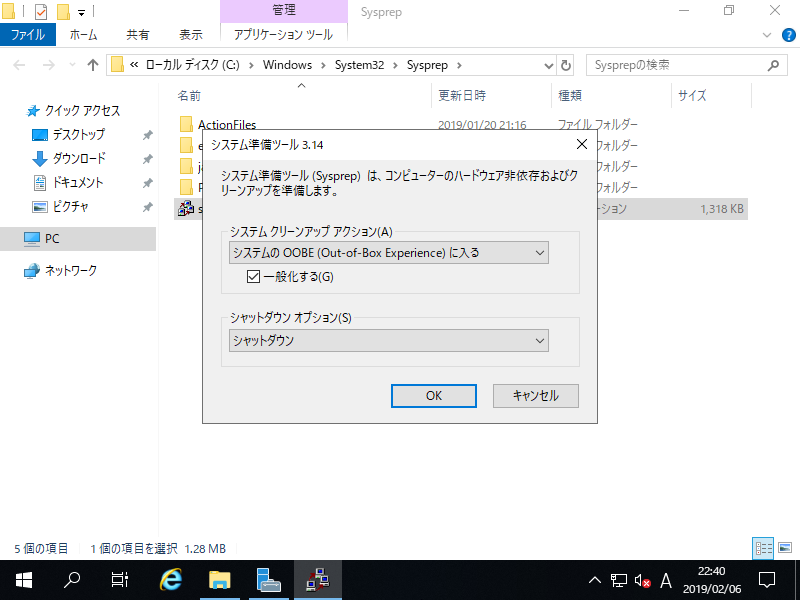Click Windows in the address bar
800x600 pixels.
click(287, 65)
